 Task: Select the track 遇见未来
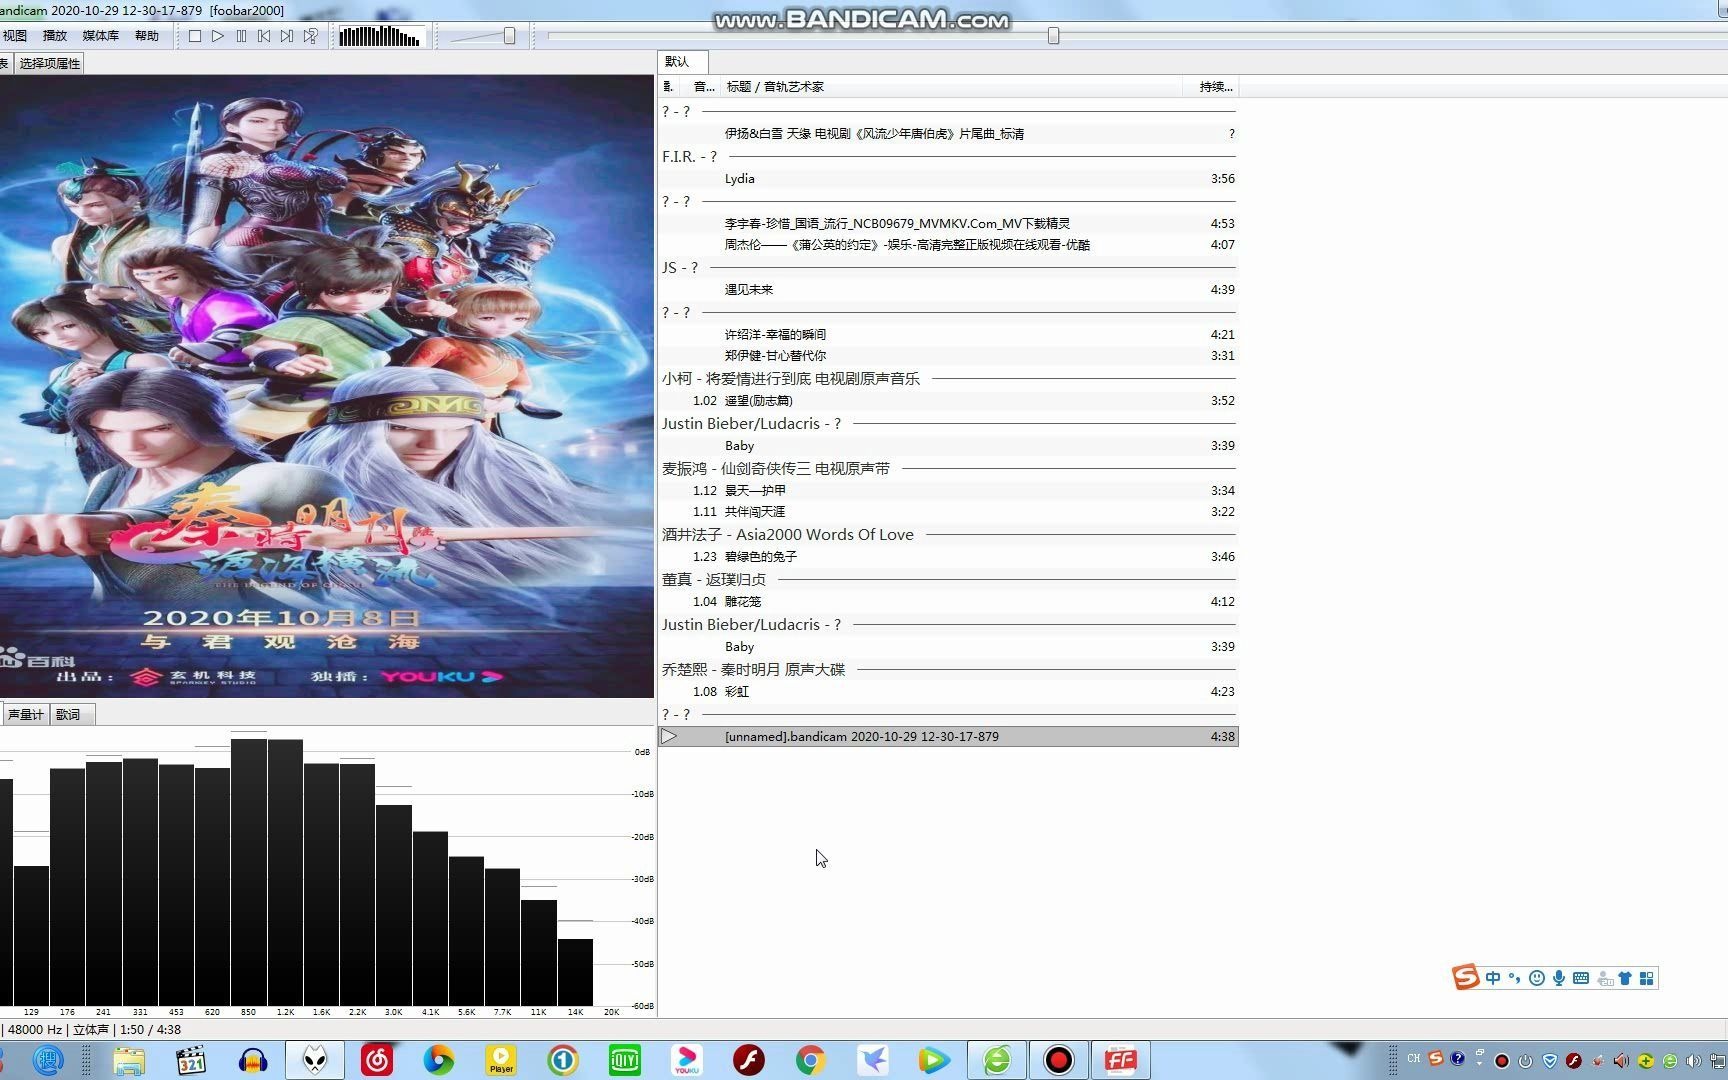[947, 290]
